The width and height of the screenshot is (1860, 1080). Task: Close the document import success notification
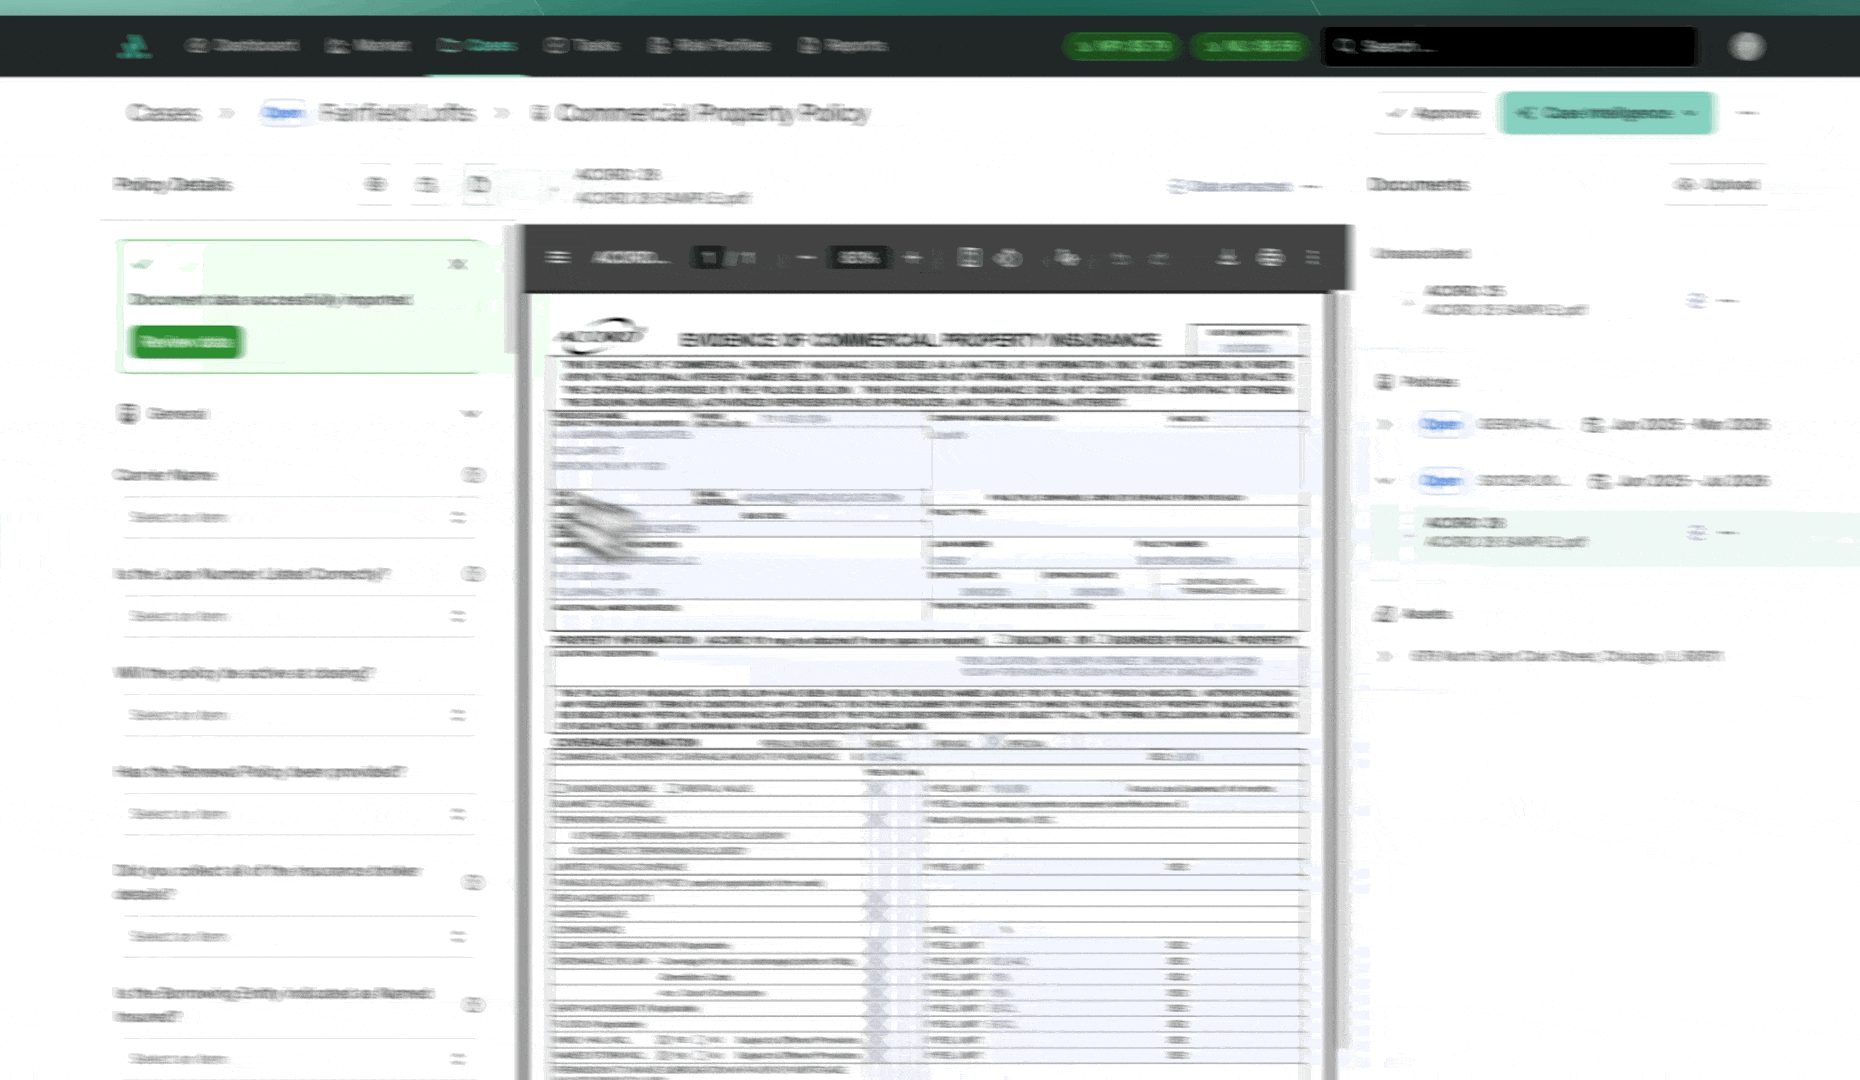(x=457, y=264)
